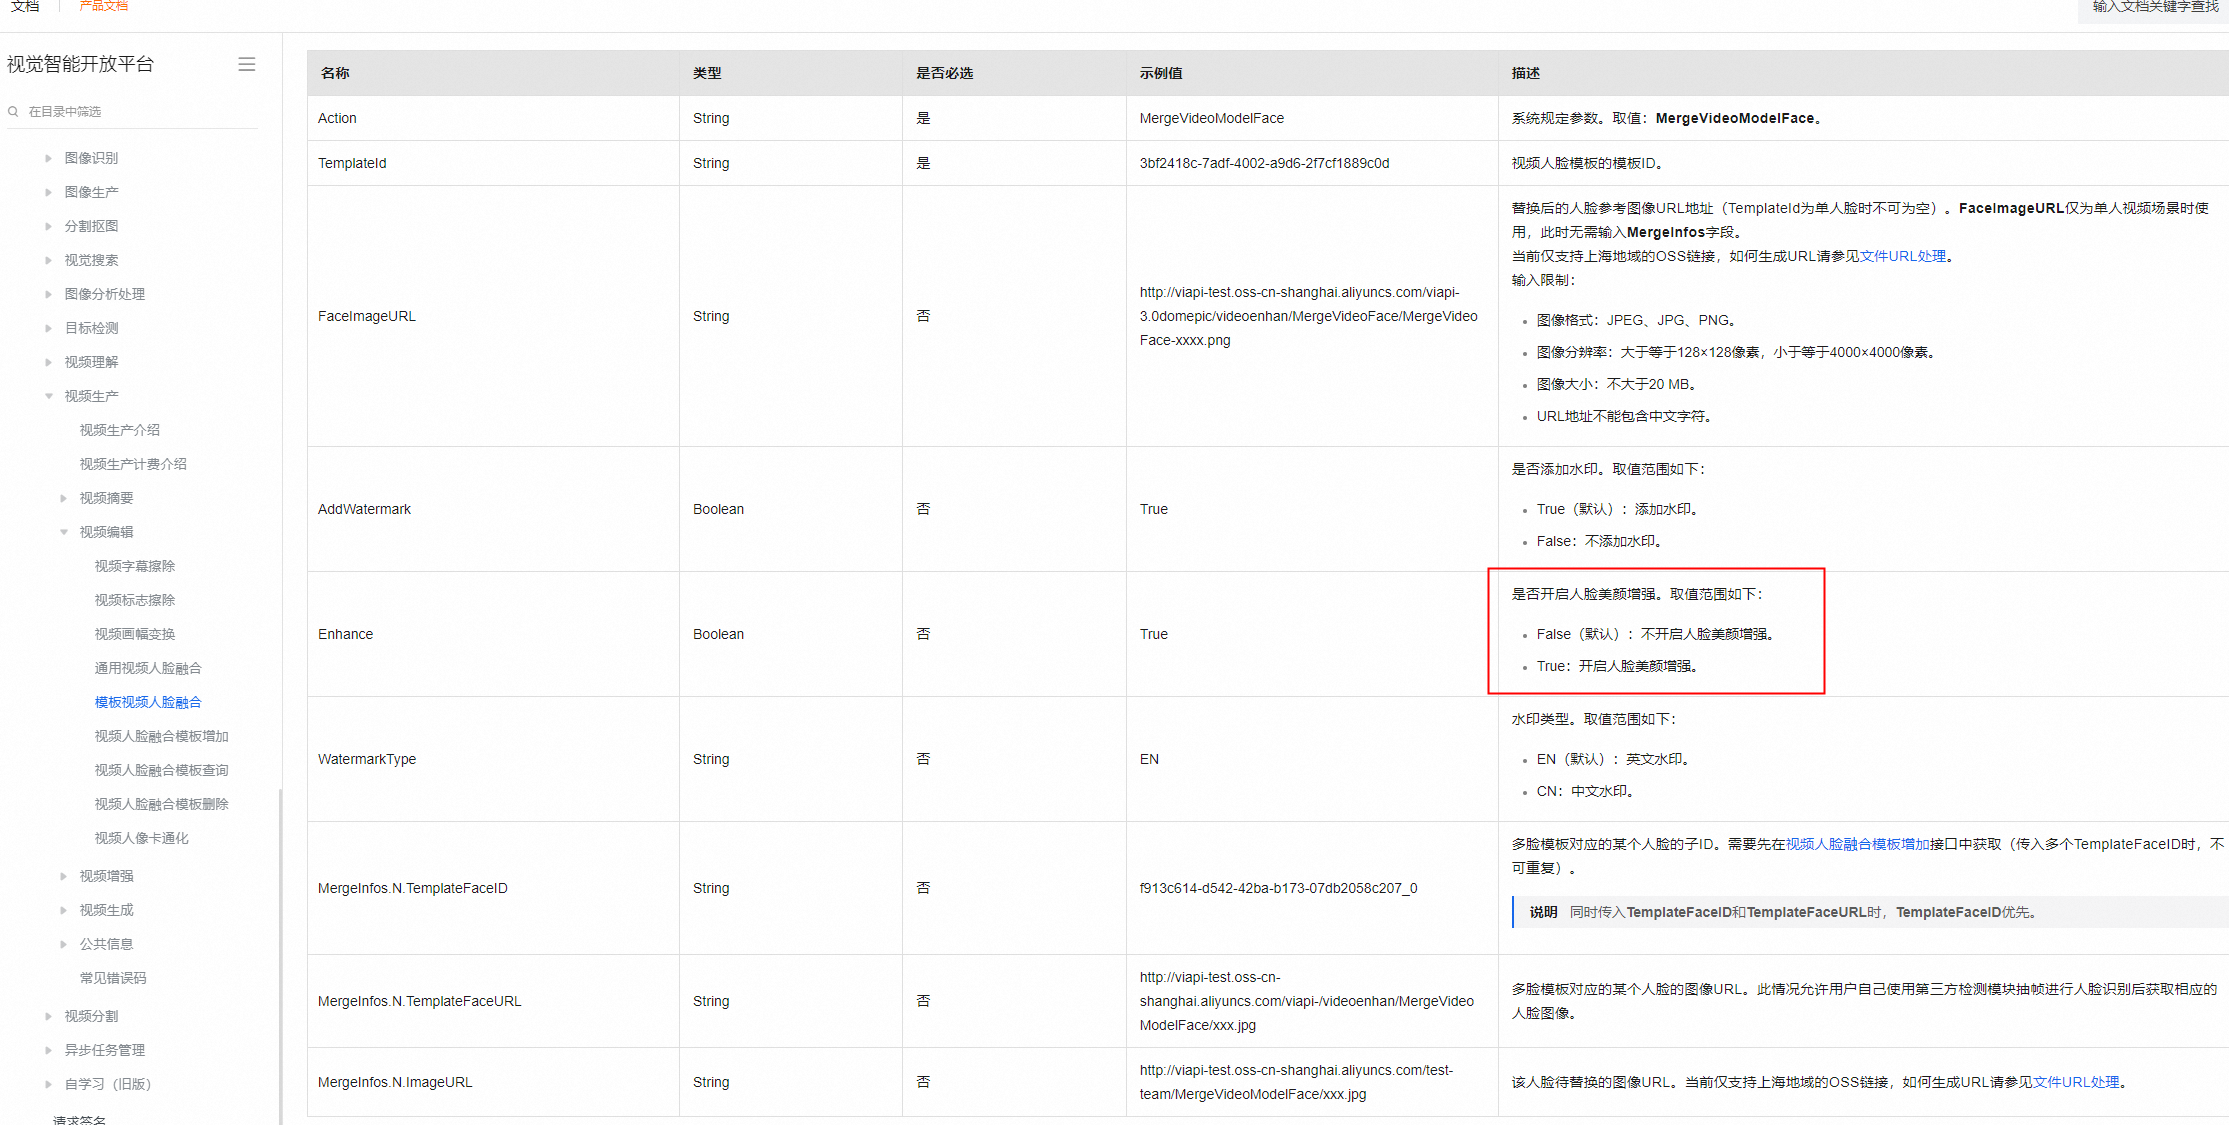Image resolution: width=2229 pixels, height=1125 pixels.
Task: Click the example value f913c614-d542-42ba-b173-07db2058c207_0
Action: [1278, 888]
